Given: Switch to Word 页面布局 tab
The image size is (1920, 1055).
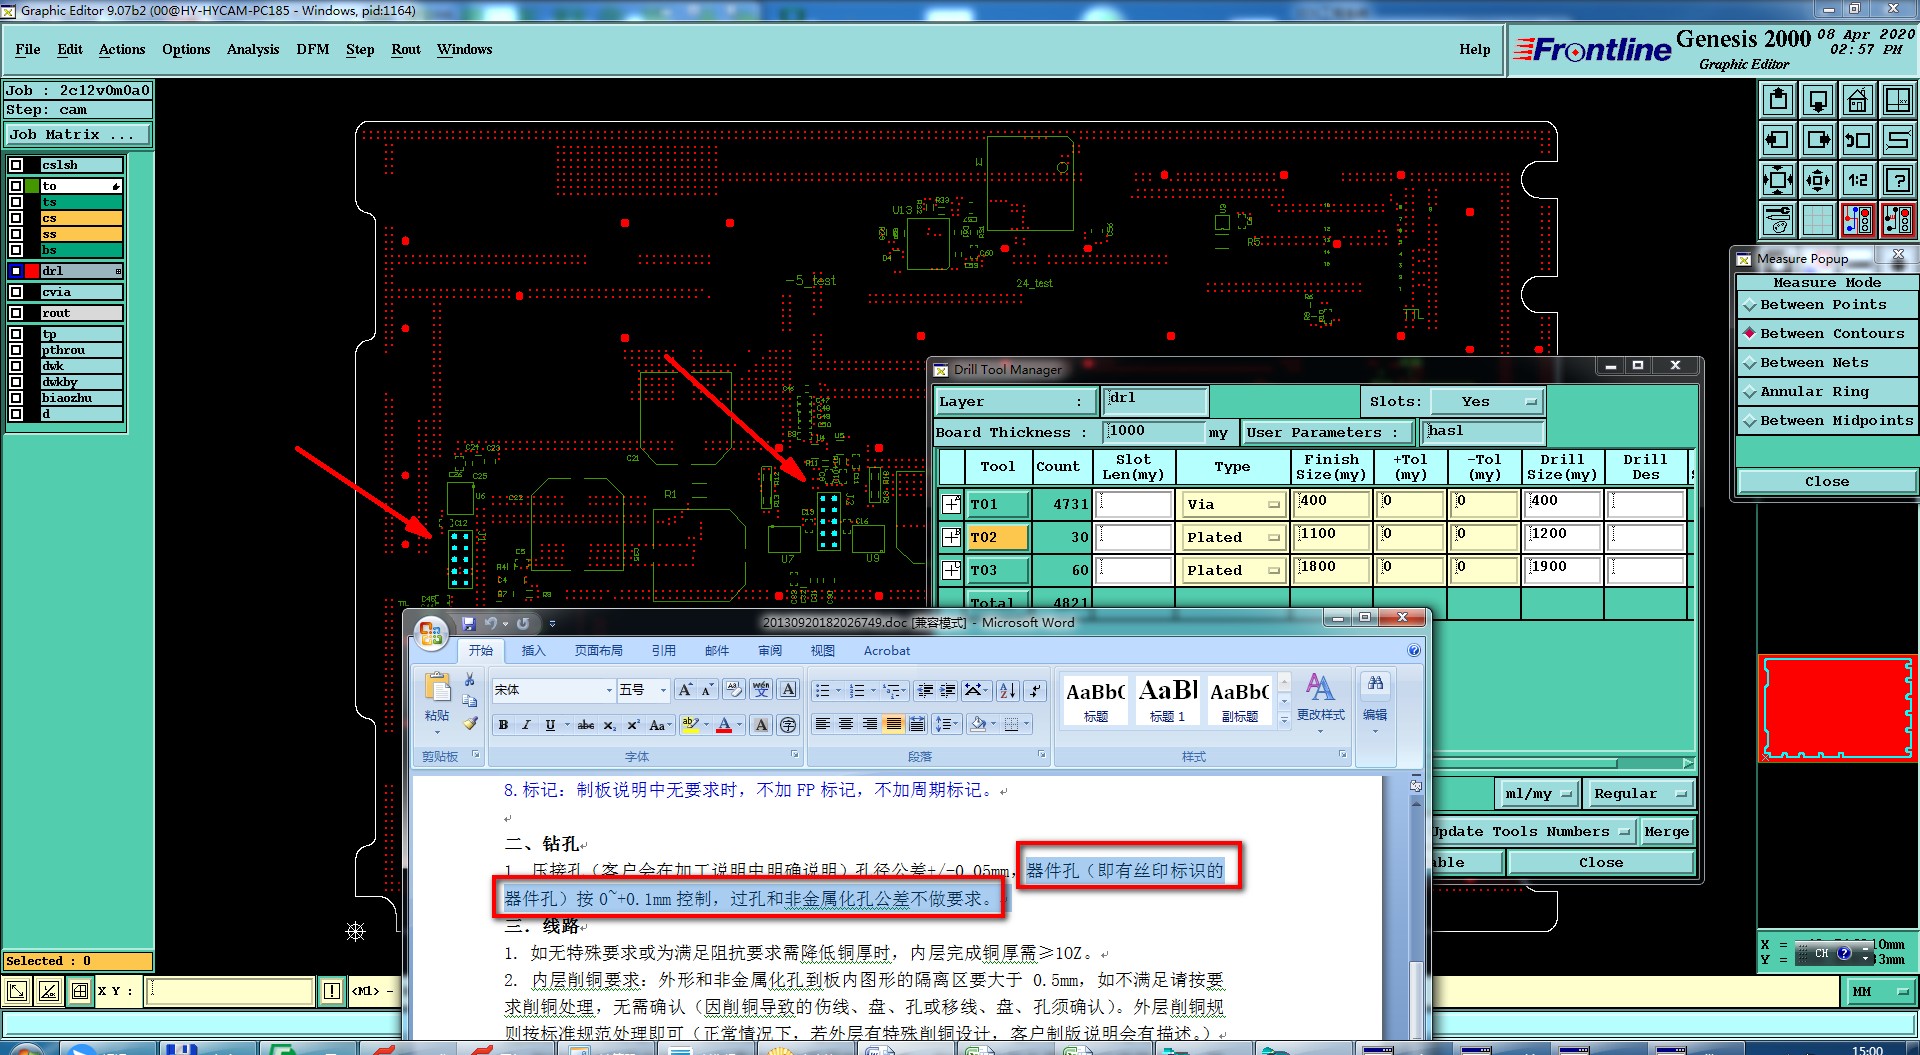Looking at the screenshot, I should click(598, 651).
